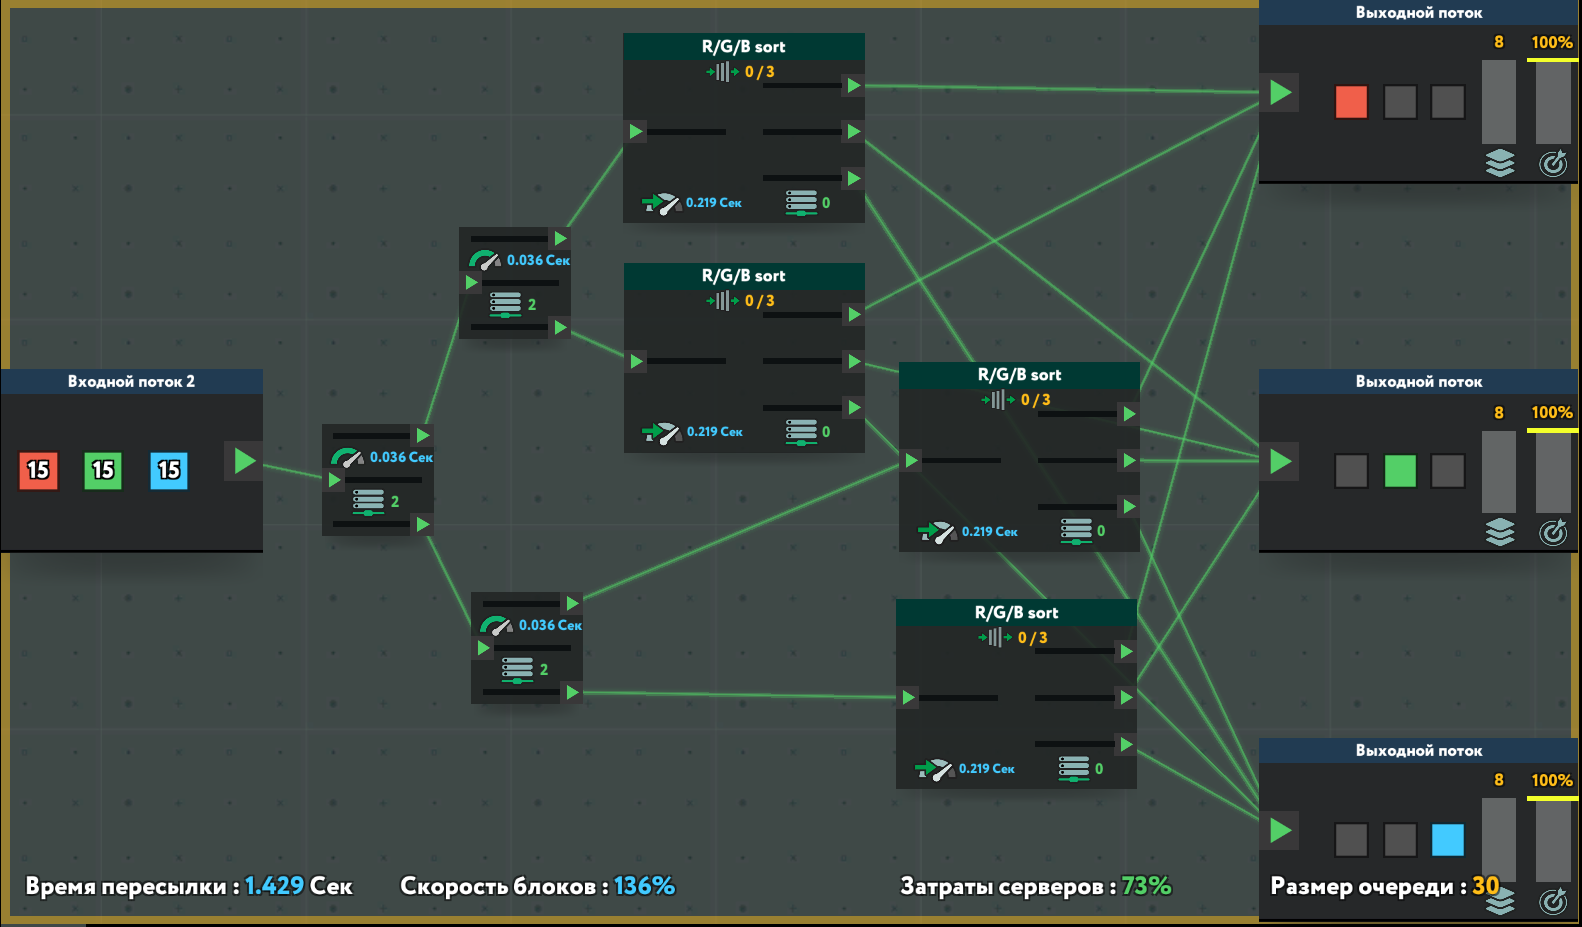The image size is (1582, 927).
Task: Click the lower output port of the splitter fed by input stream
Action: click(423, 524)
